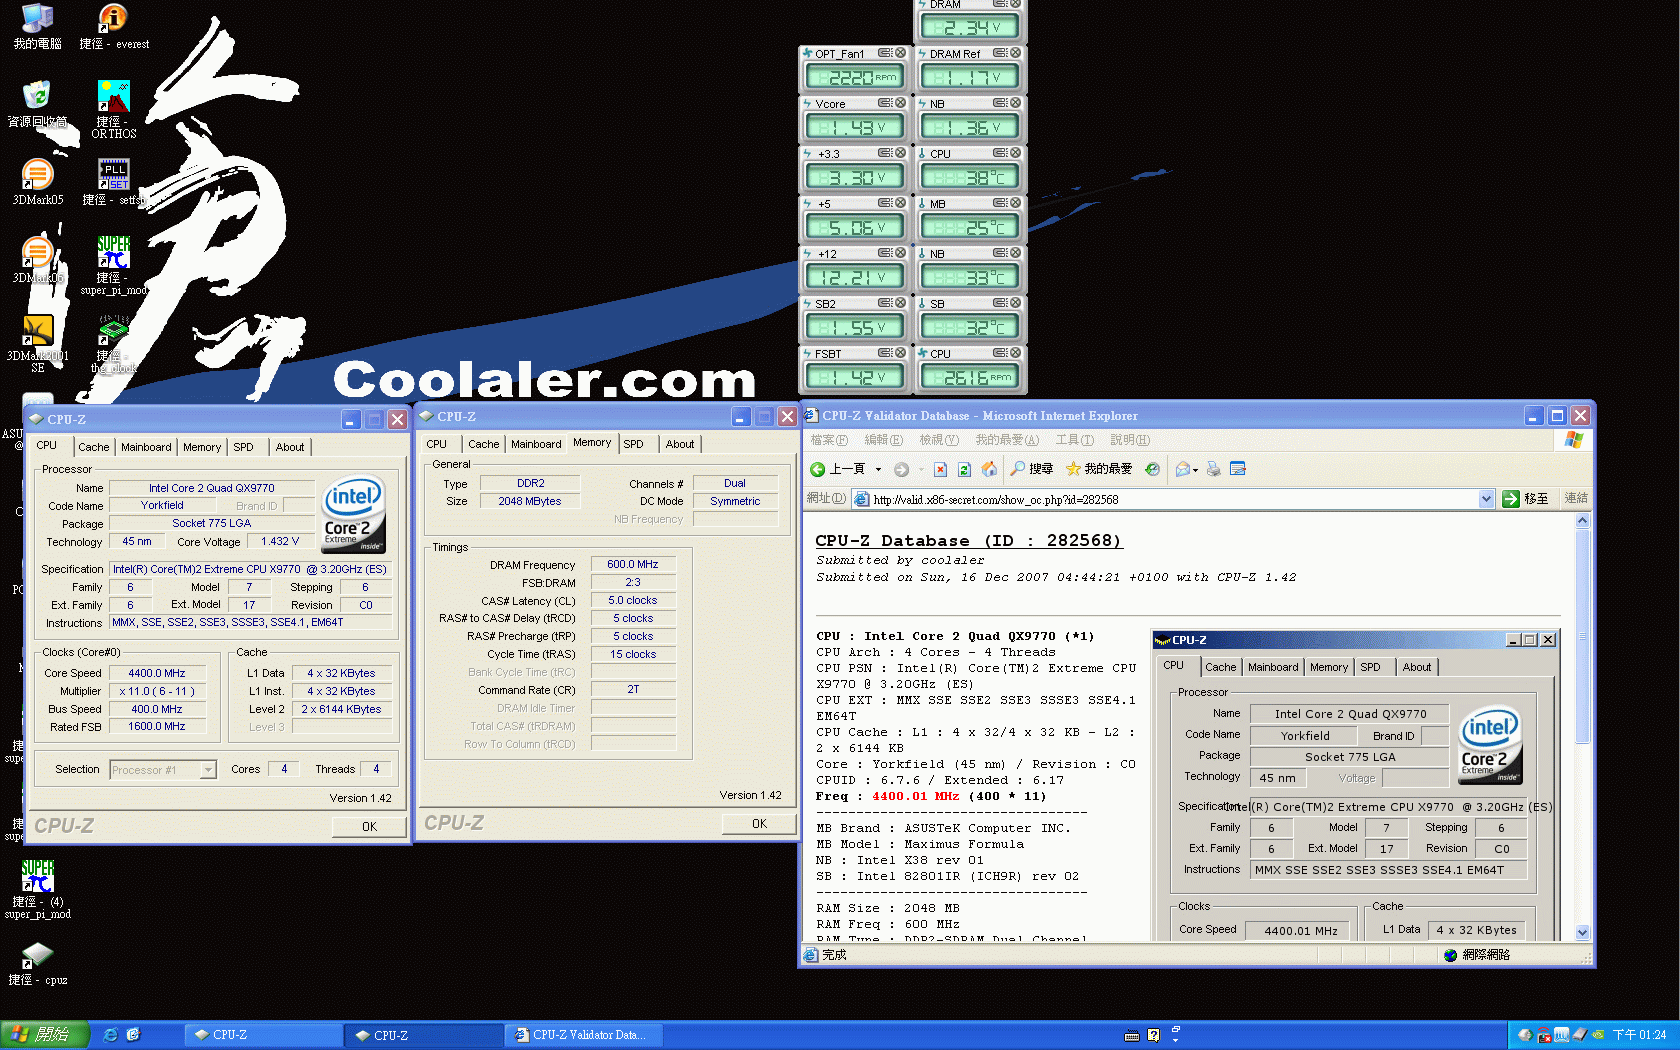Screen dimensions: 1680x1050
Task: Click the settings icon on OPT_Fan1 monitor
Action: 885,53
